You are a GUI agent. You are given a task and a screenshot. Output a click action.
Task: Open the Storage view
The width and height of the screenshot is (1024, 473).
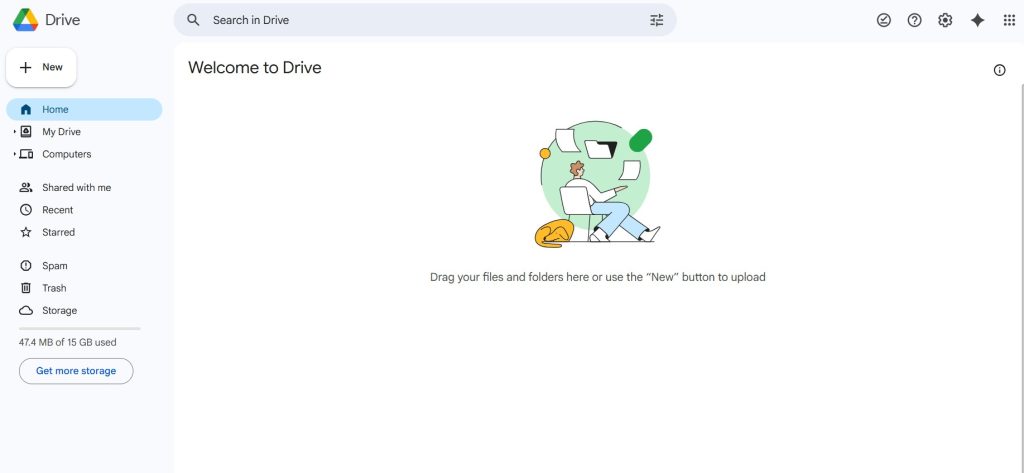(x=84, y=310)
